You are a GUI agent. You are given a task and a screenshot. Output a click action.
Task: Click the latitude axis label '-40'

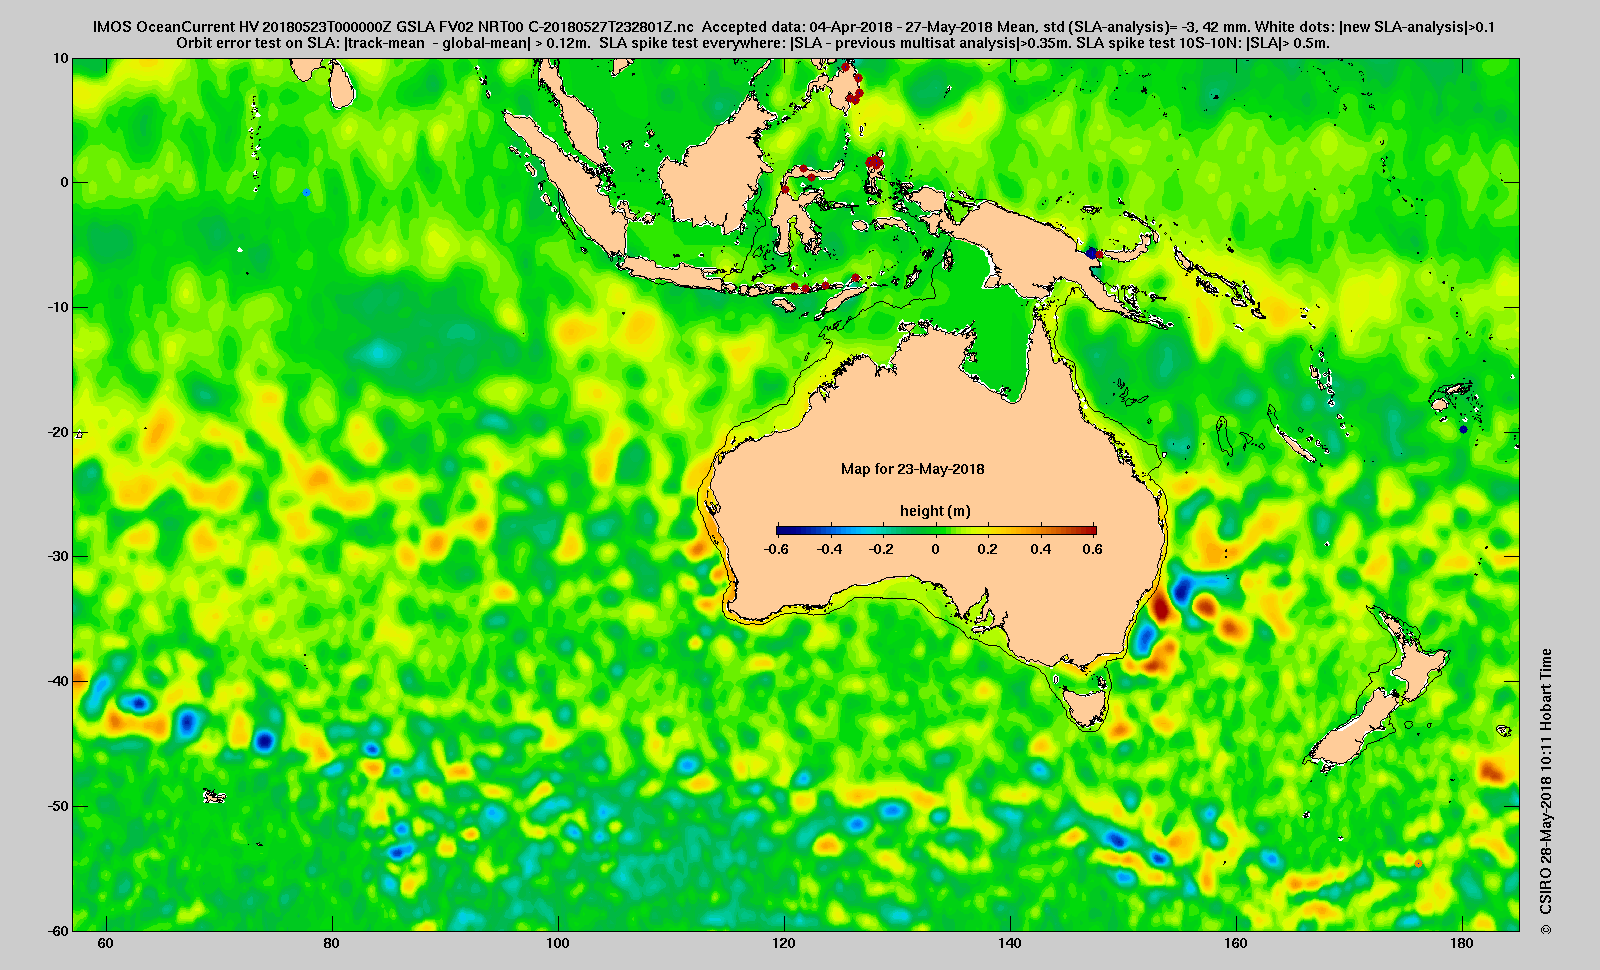58,681
